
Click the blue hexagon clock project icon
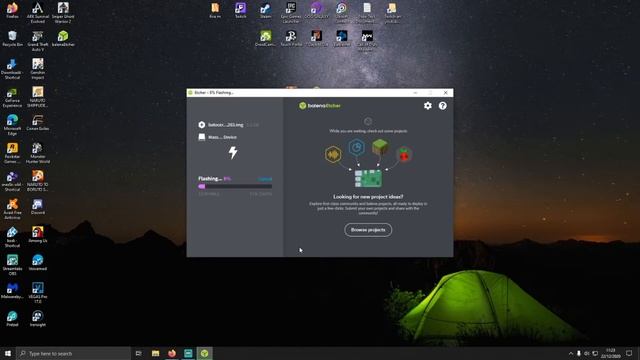(x=356, y=147)
